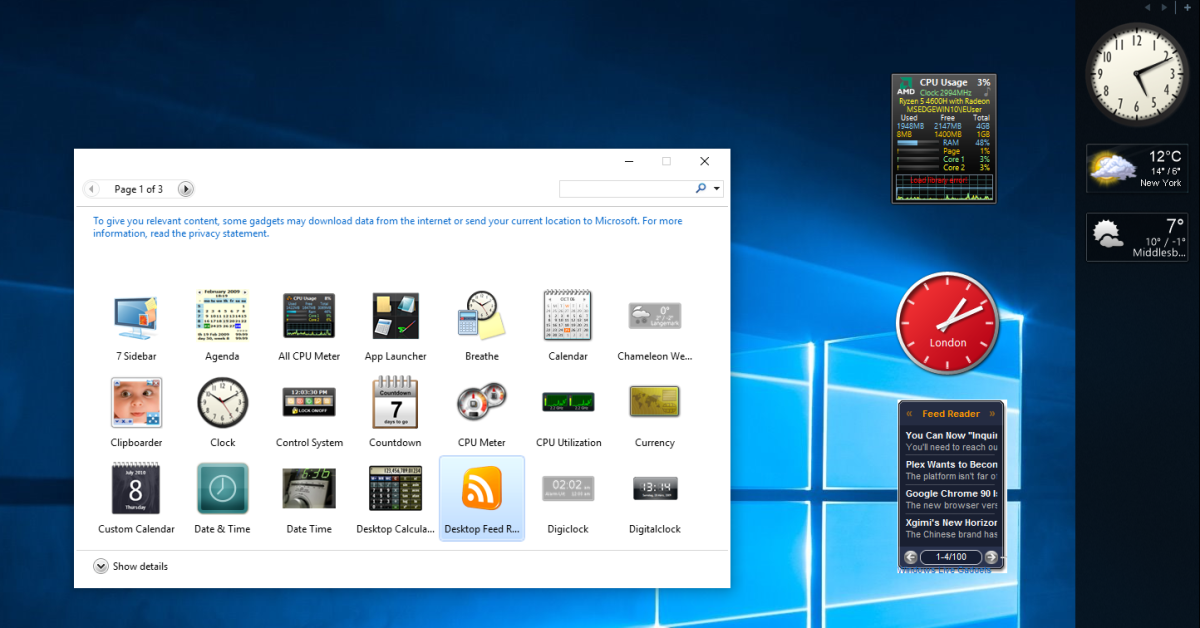This screenshot has width=1200, height=628.
Task: Open the Breathe gadget
Action: point(481,315)
